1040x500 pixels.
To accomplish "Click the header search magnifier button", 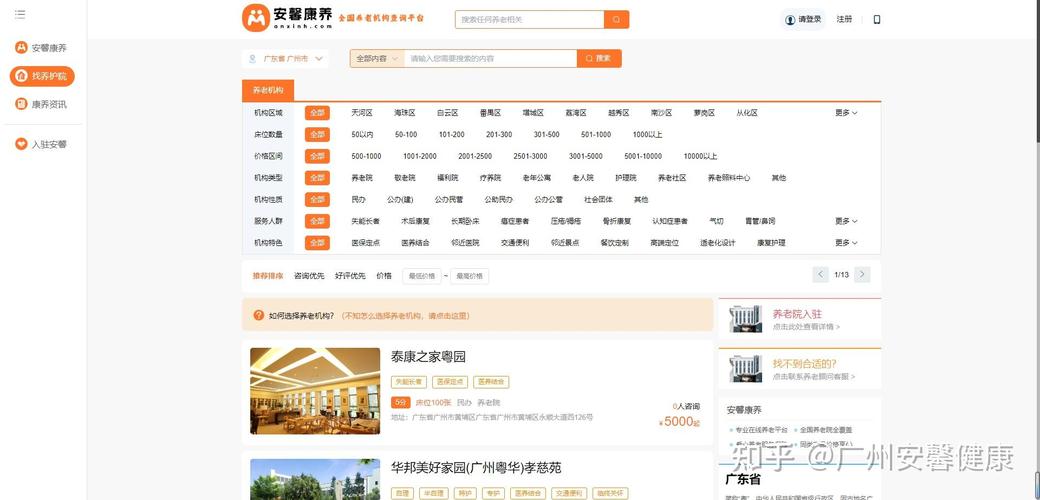I will click(x=616, y=19).
